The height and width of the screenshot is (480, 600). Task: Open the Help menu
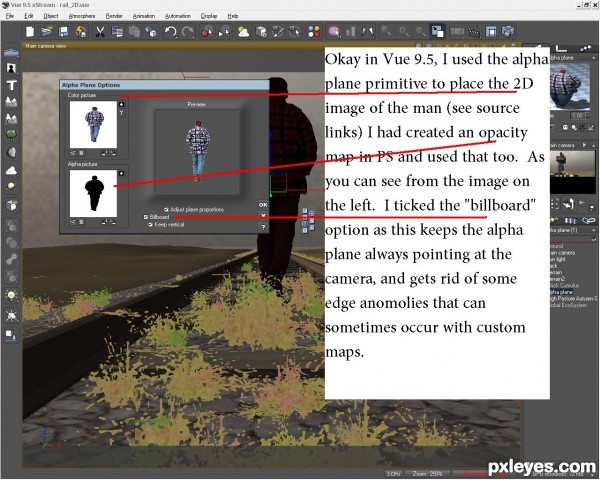(x=233, y=16)
